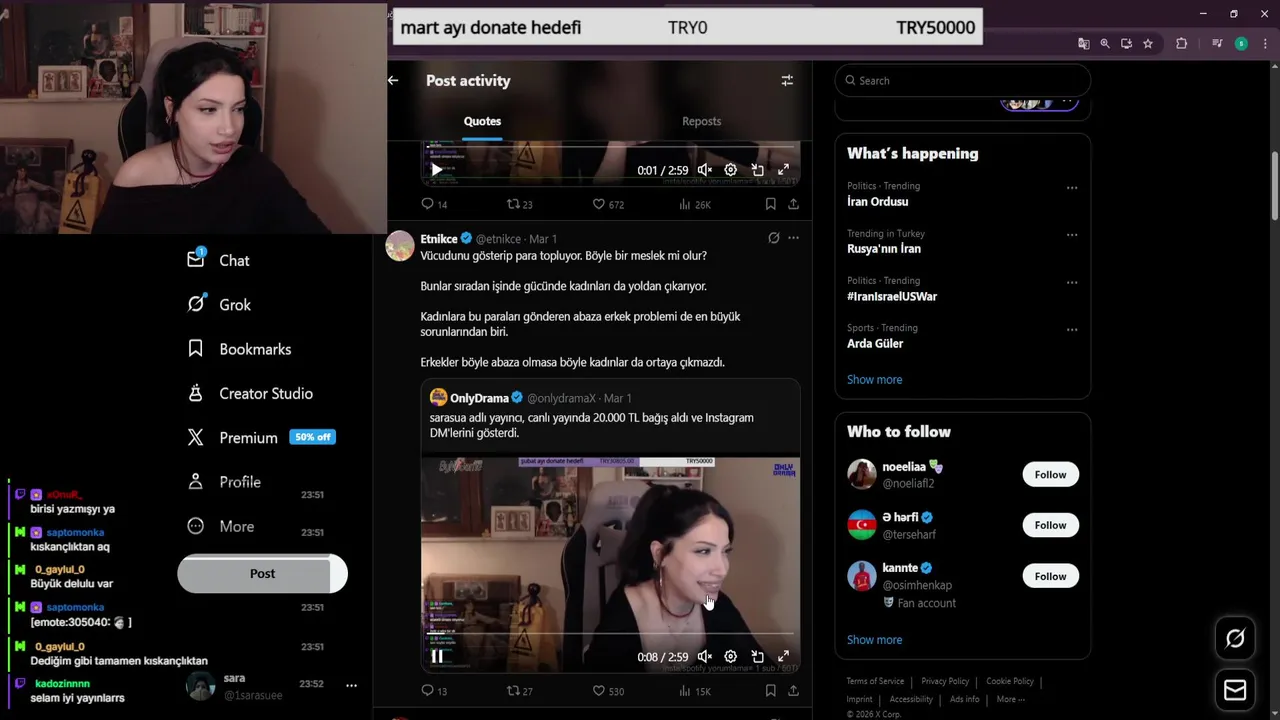Click into the X Search field
Image resolution: width=1280 pixels, height=720 pixels.
pos(962,80)
